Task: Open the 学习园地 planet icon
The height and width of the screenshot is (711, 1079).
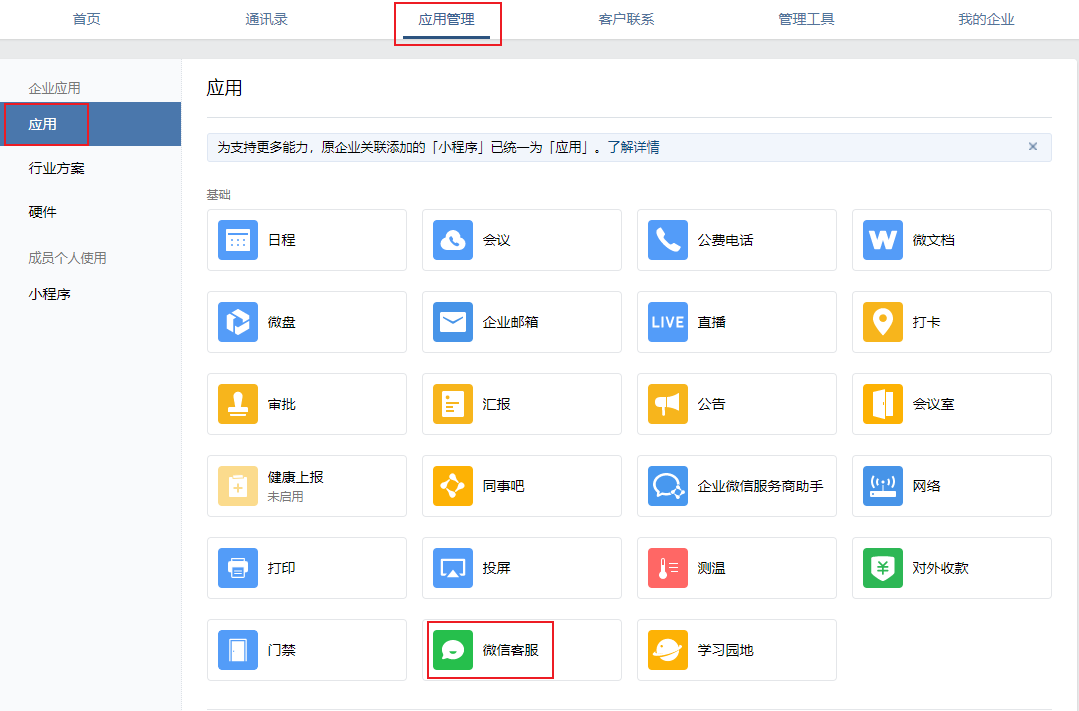Action: click(667, 650)
